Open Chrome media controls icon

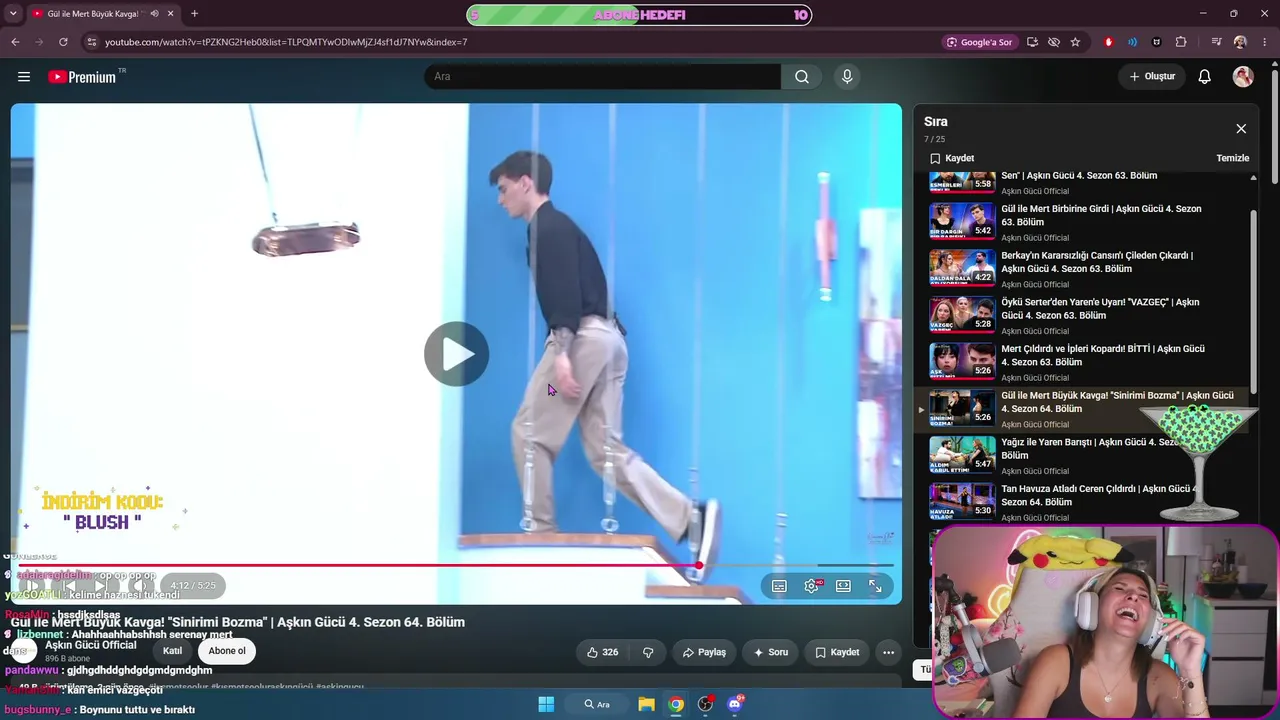(1216, 42)
